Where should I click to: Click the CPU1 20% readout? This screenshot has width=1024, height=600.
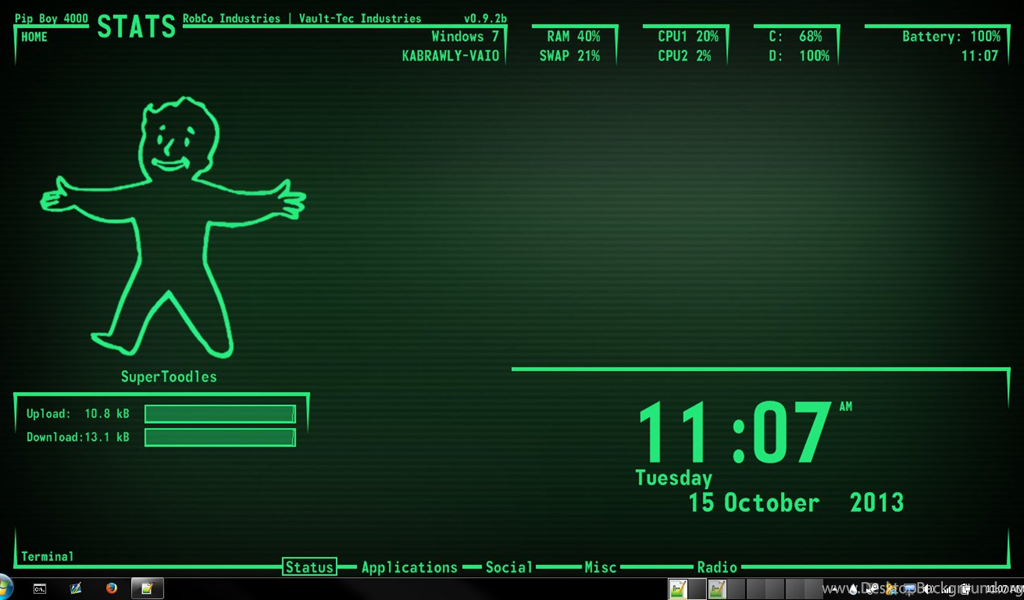[x=688, y=37]
